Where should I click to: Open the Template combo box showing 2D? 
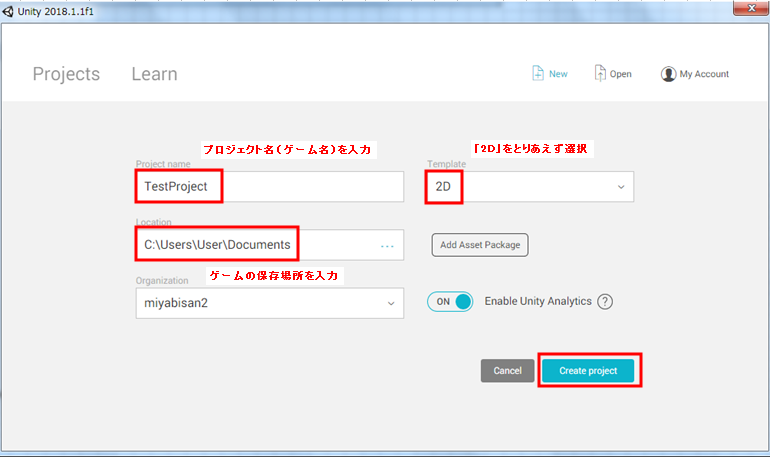(529, 187)
